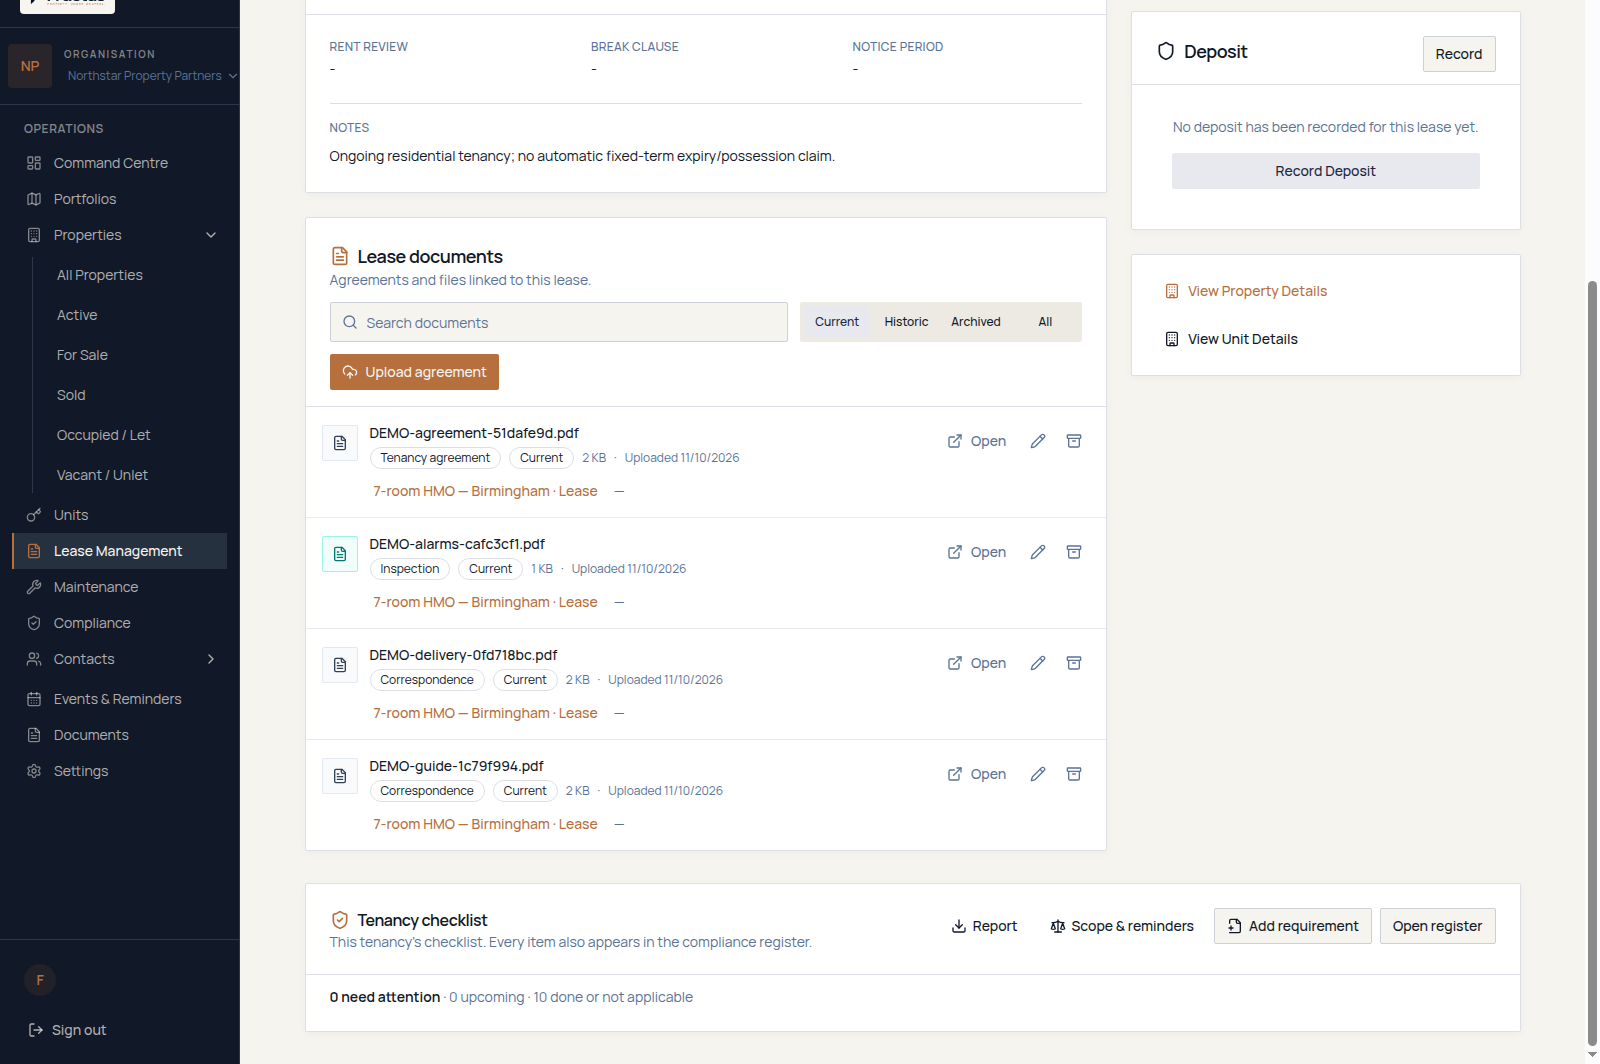The width and height of the screenshot is (1600, 1064).
Task: Click file icon of DEMO-delivery-0fd718bc.pdf
Action: click(x=340, y=665)
